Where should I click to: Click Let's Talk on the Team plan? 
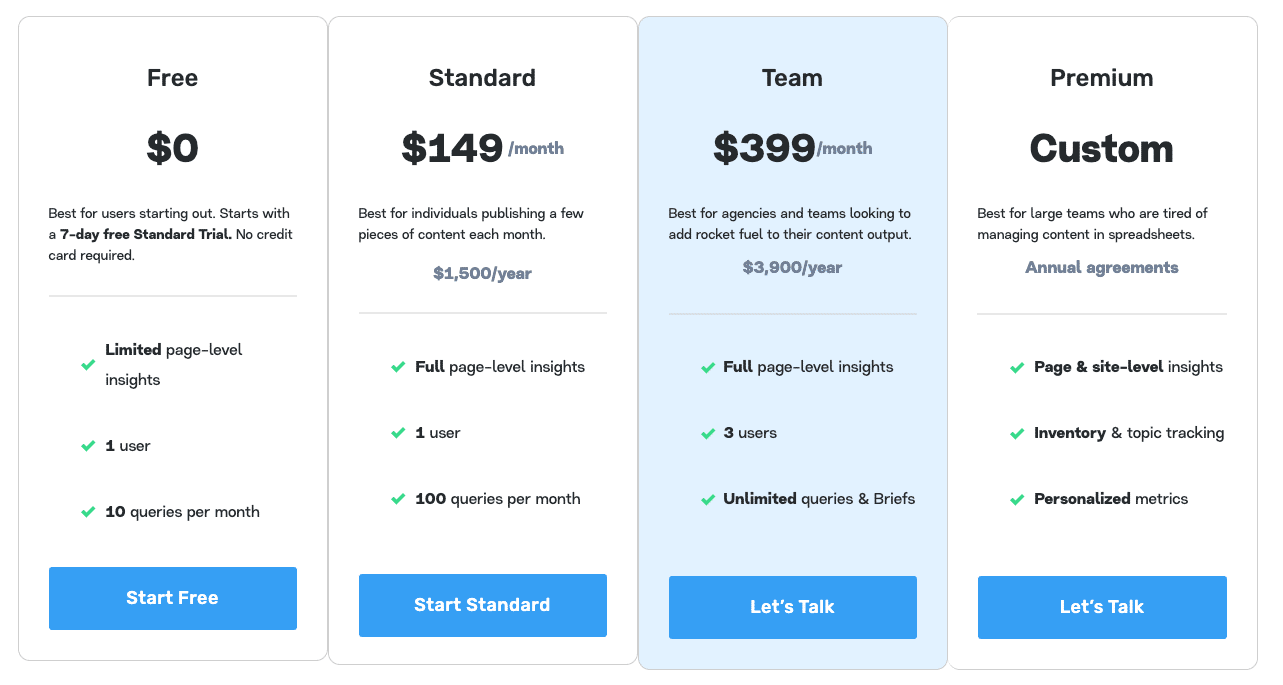pyautogui.click(x=792, y=607)
